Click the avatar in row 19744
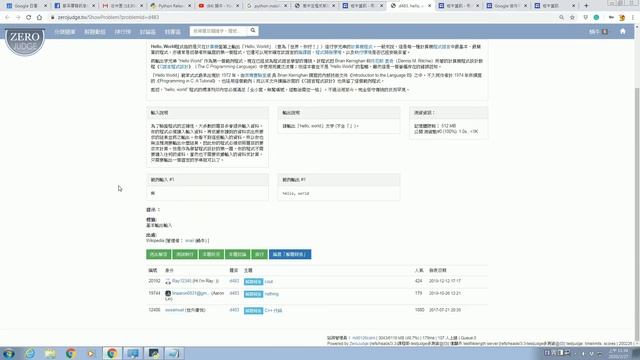Viewport: 640px width, 360px height. click(x=168, y=293)
